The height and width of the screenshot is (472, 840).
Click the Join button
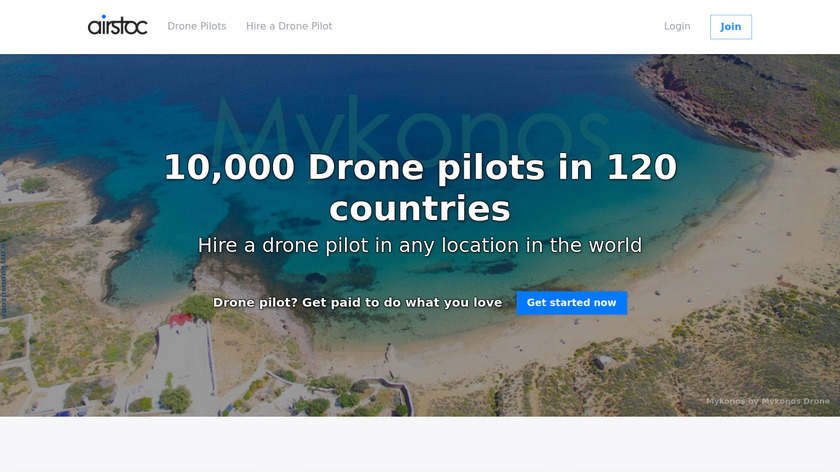[731, 27]
